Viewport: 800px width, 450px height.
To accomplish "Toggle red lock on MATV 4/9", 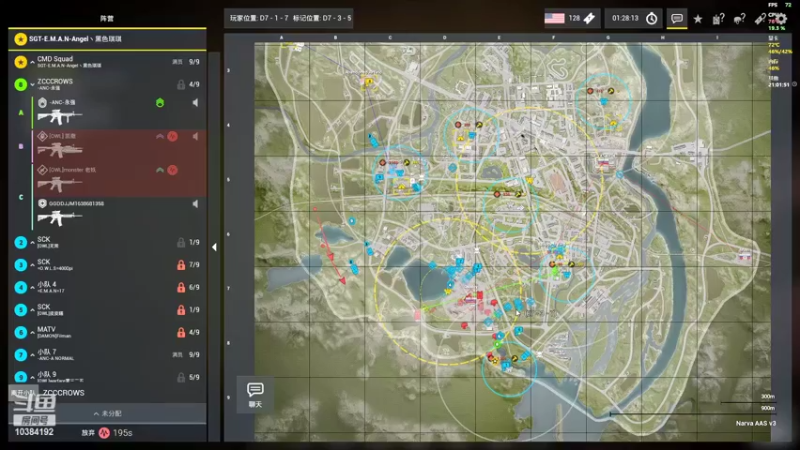I will point(181,332).
